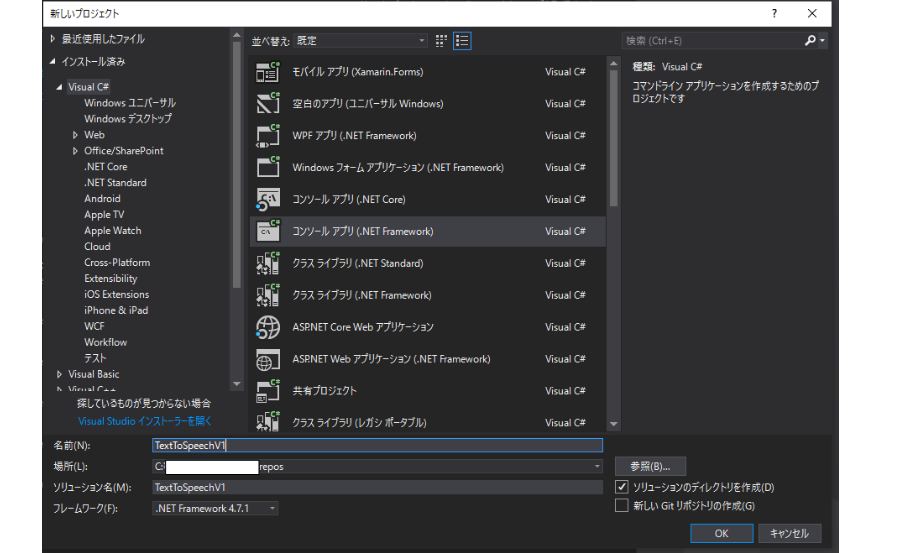
Task: Click the search magnifier icon
Action: 810,40
